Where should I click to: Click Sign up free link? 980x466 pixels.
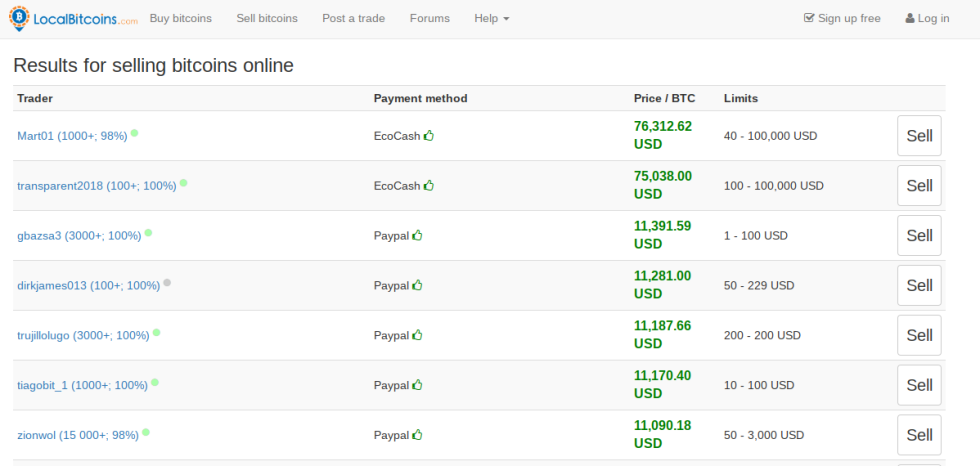click(x=842, y=18)
